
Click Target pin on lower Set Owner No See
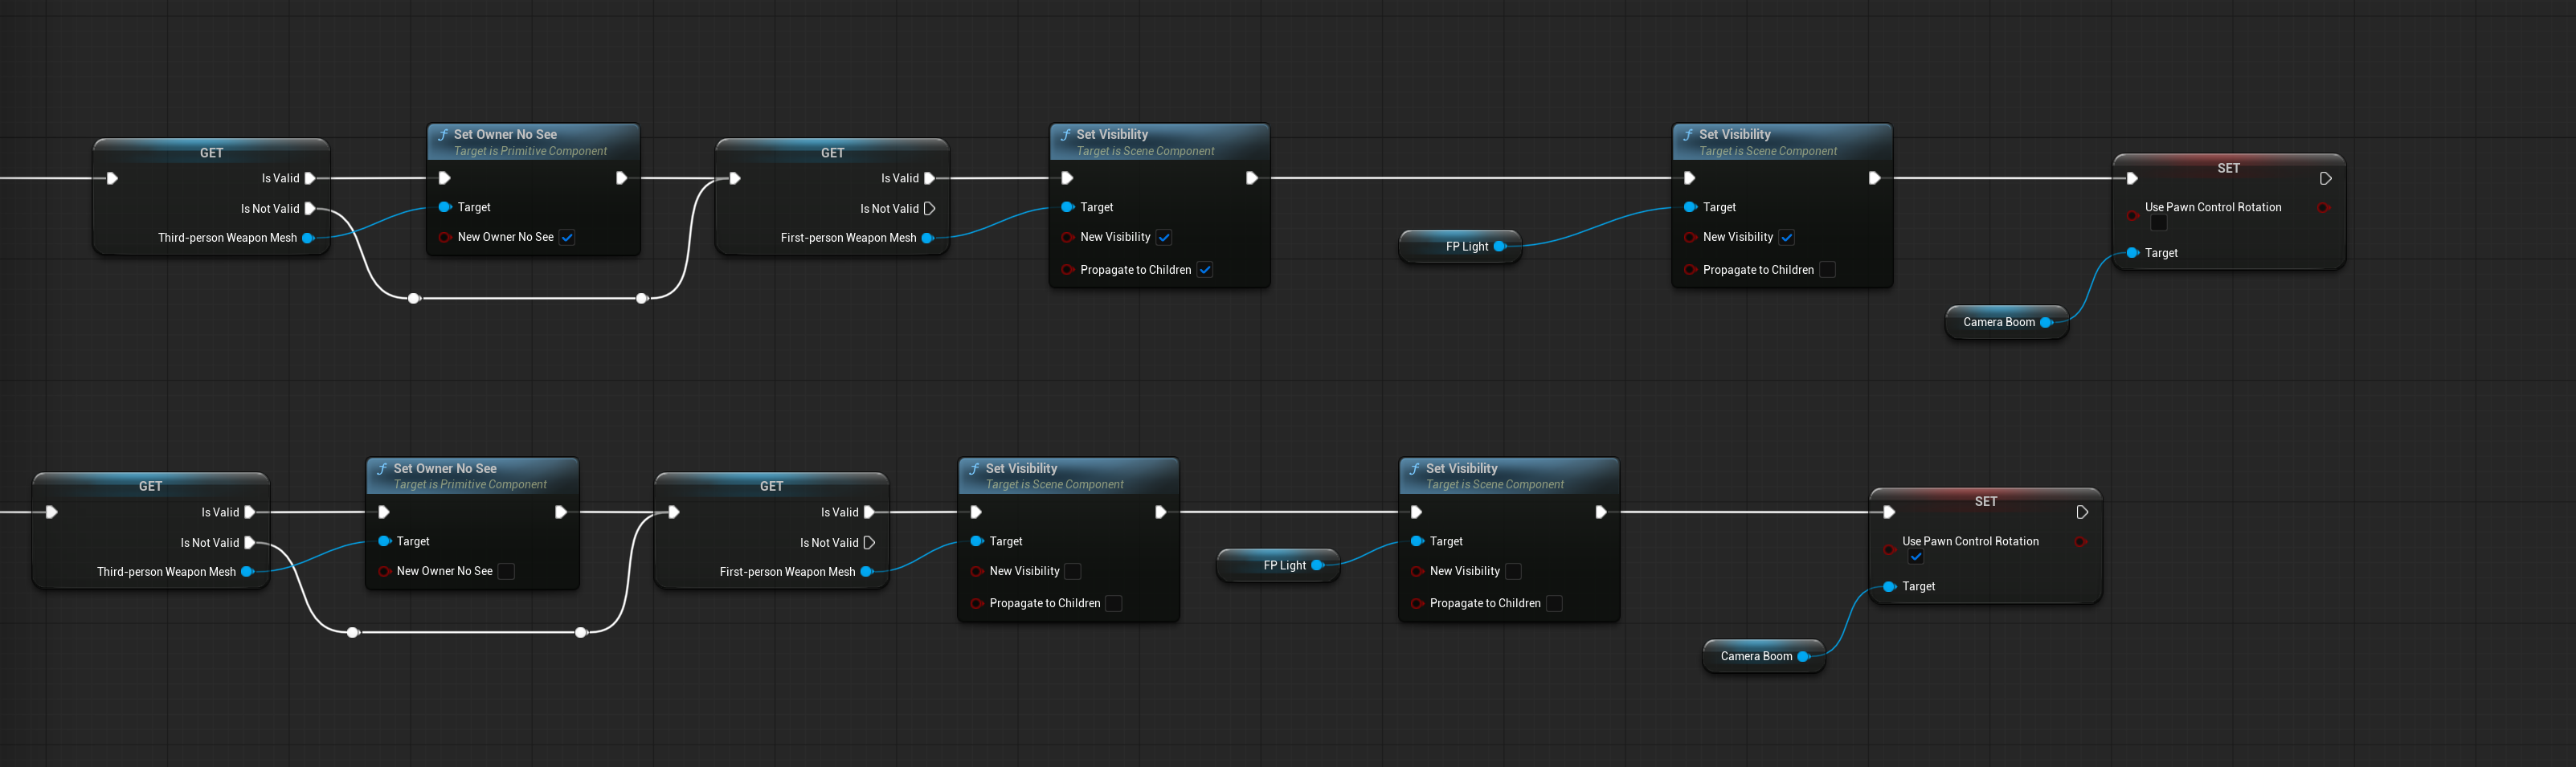tap(385, 541)
